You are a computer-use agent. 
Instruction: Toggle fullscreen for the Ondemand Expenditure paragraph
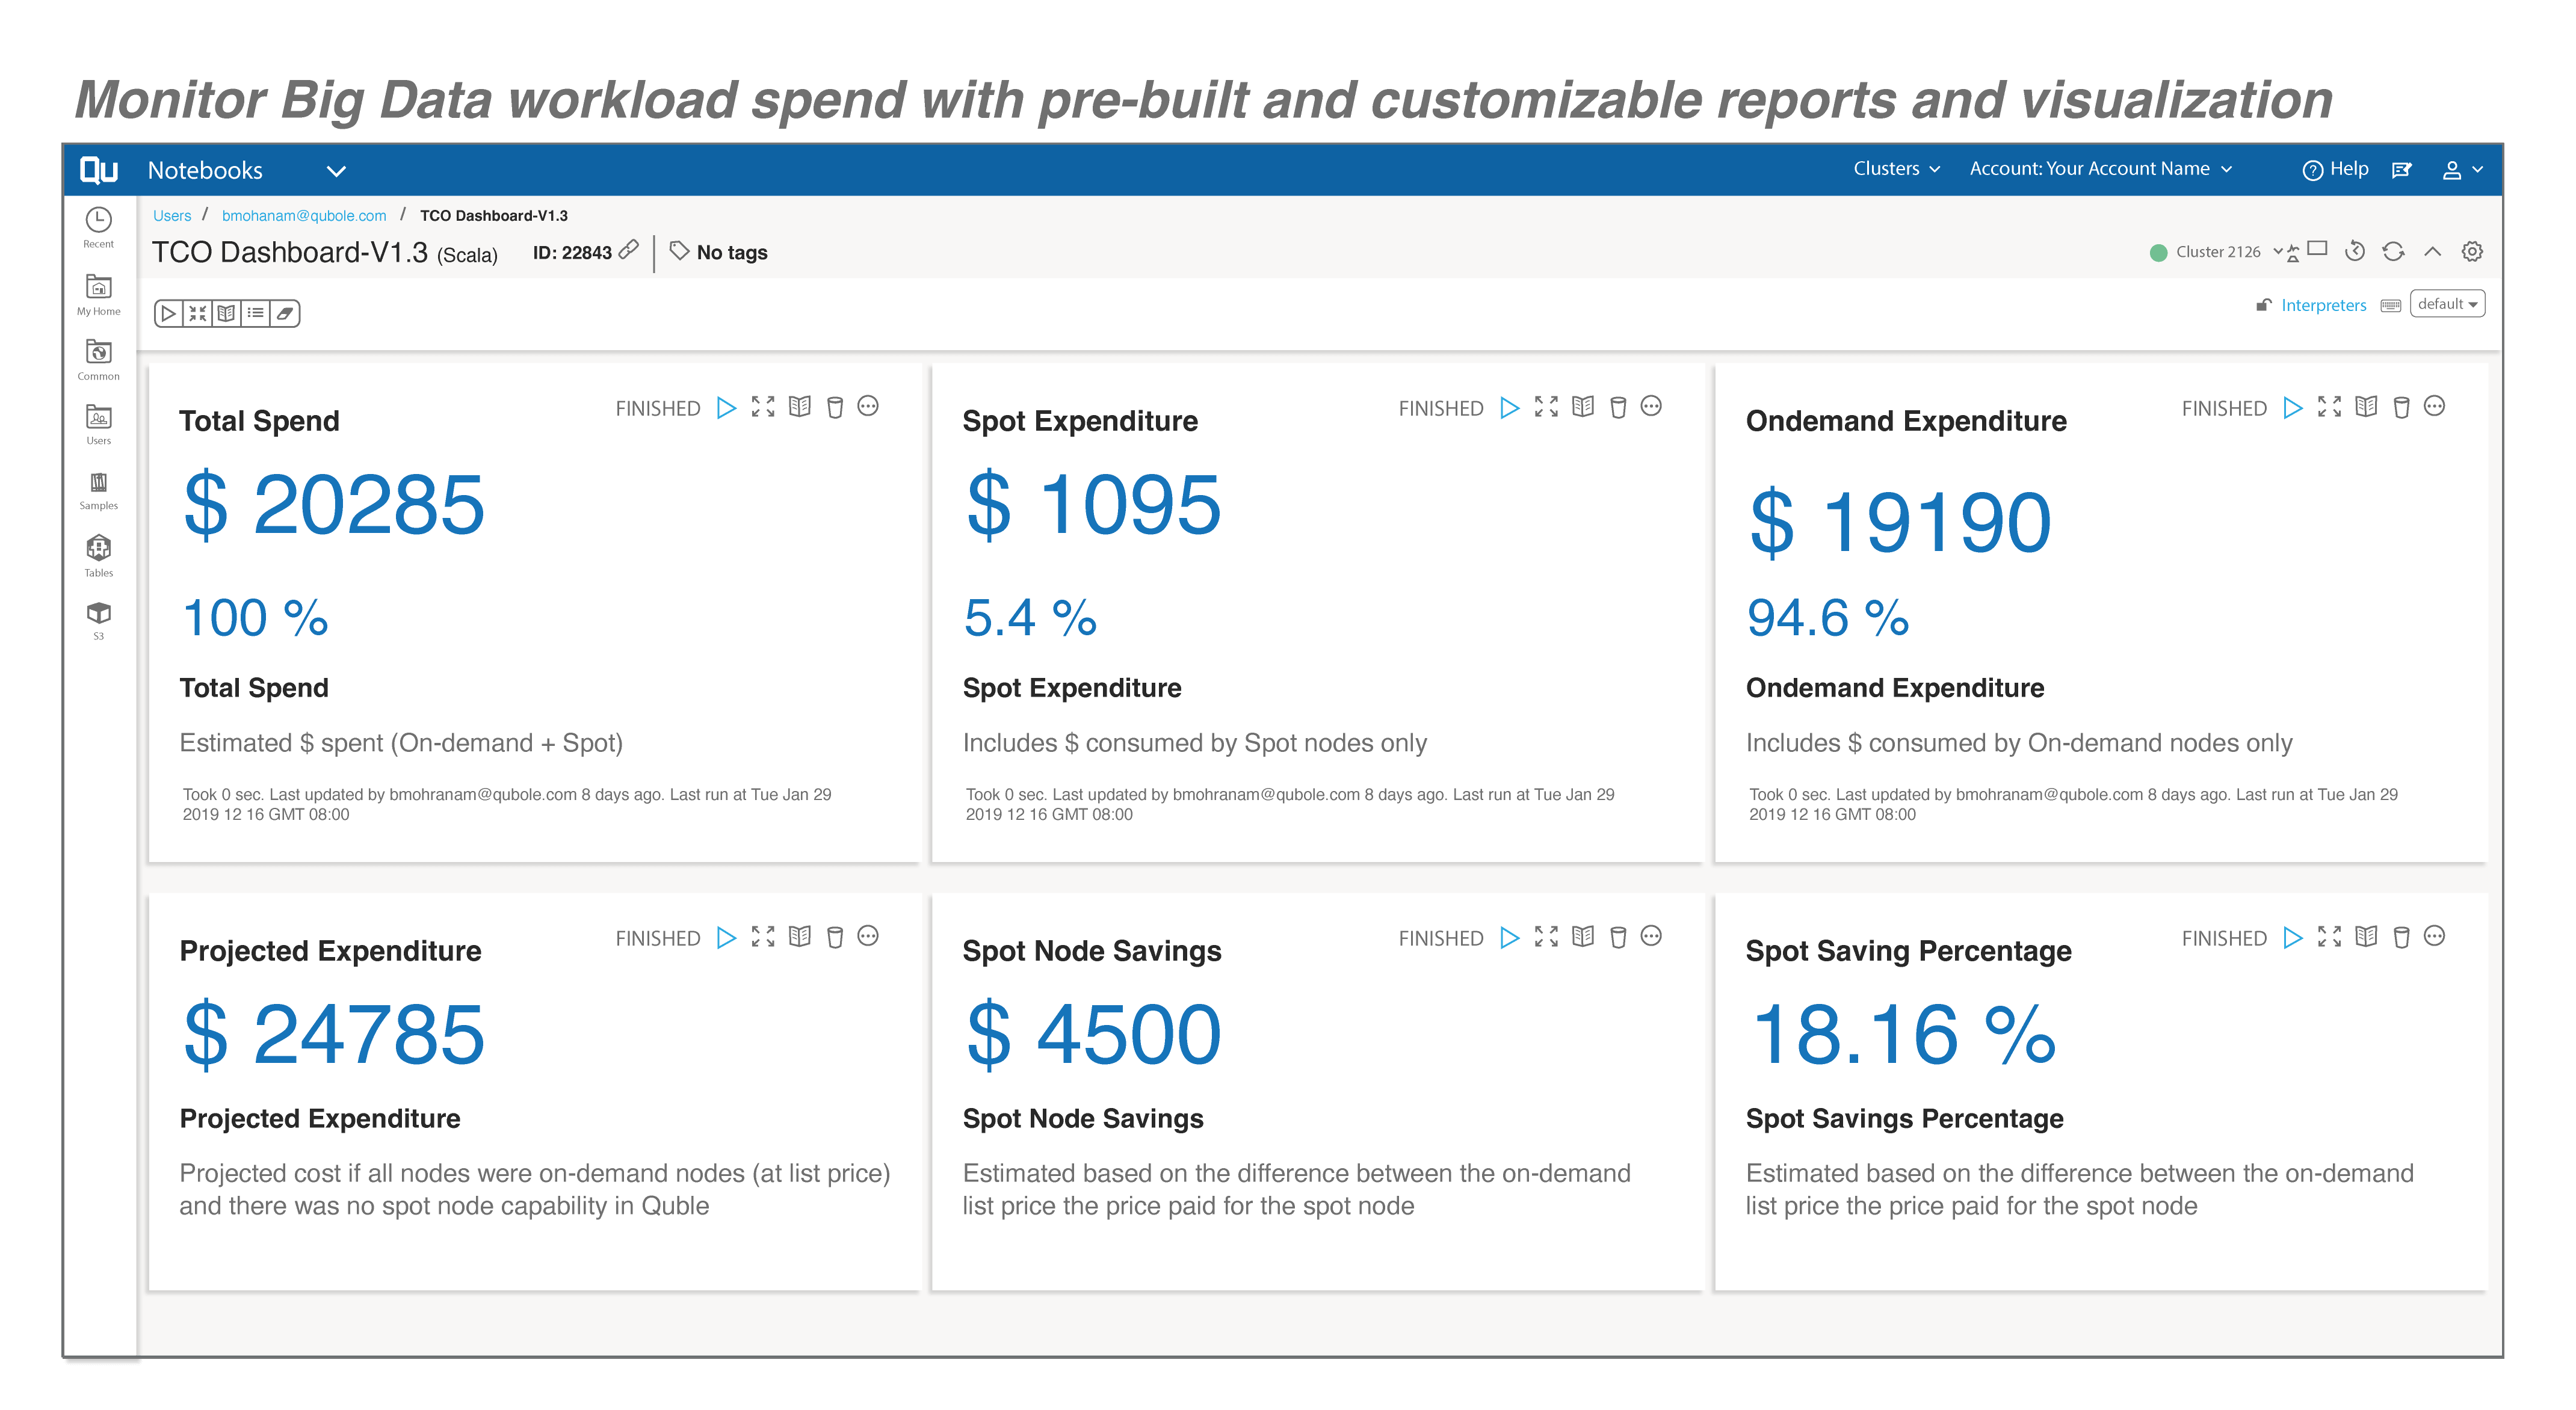2329,407
